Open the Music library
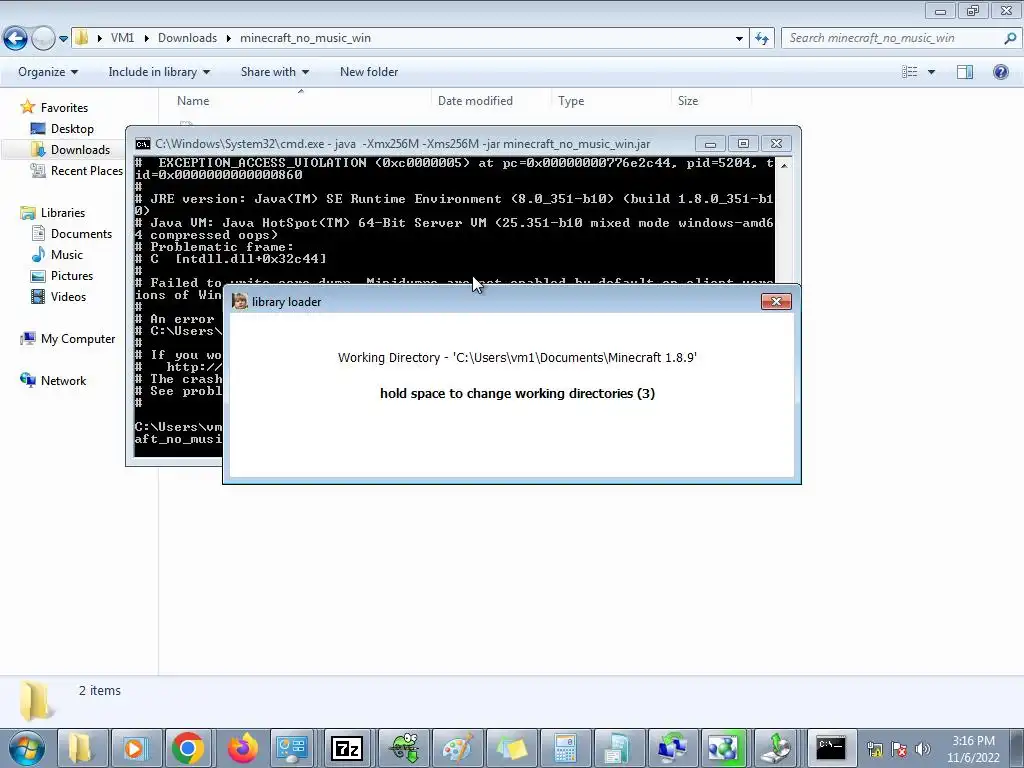The height and width of the screenshot is (768, 1024). point(67,255)
